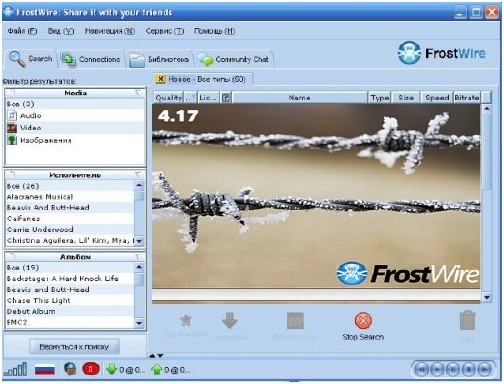
Task: Sort results by Name column header
Action: tap(299, 97)
